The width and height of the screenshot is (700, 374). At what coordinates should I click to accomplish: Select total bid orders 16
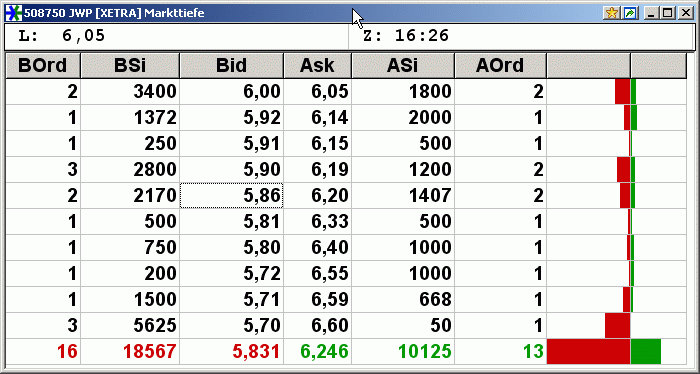coord(43,351)
